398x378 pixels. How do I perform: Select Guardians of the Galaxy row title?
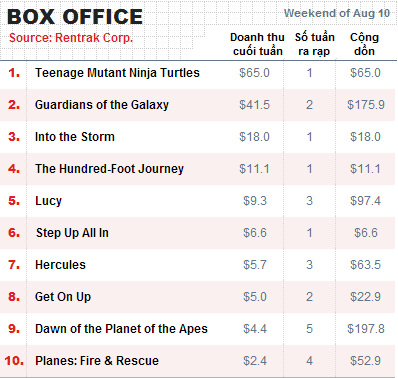(102, 105)
